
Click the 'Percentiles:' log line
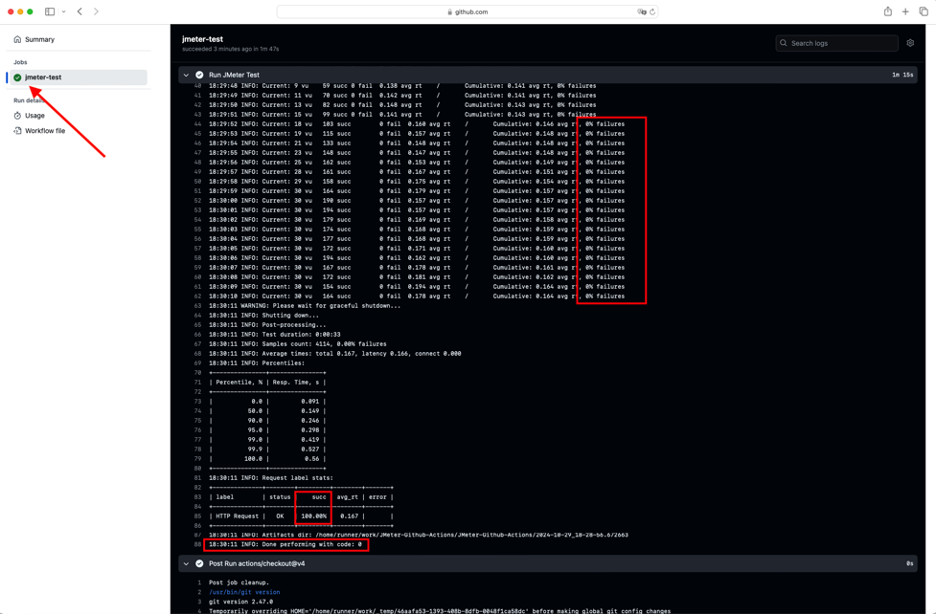coord(257,363)
